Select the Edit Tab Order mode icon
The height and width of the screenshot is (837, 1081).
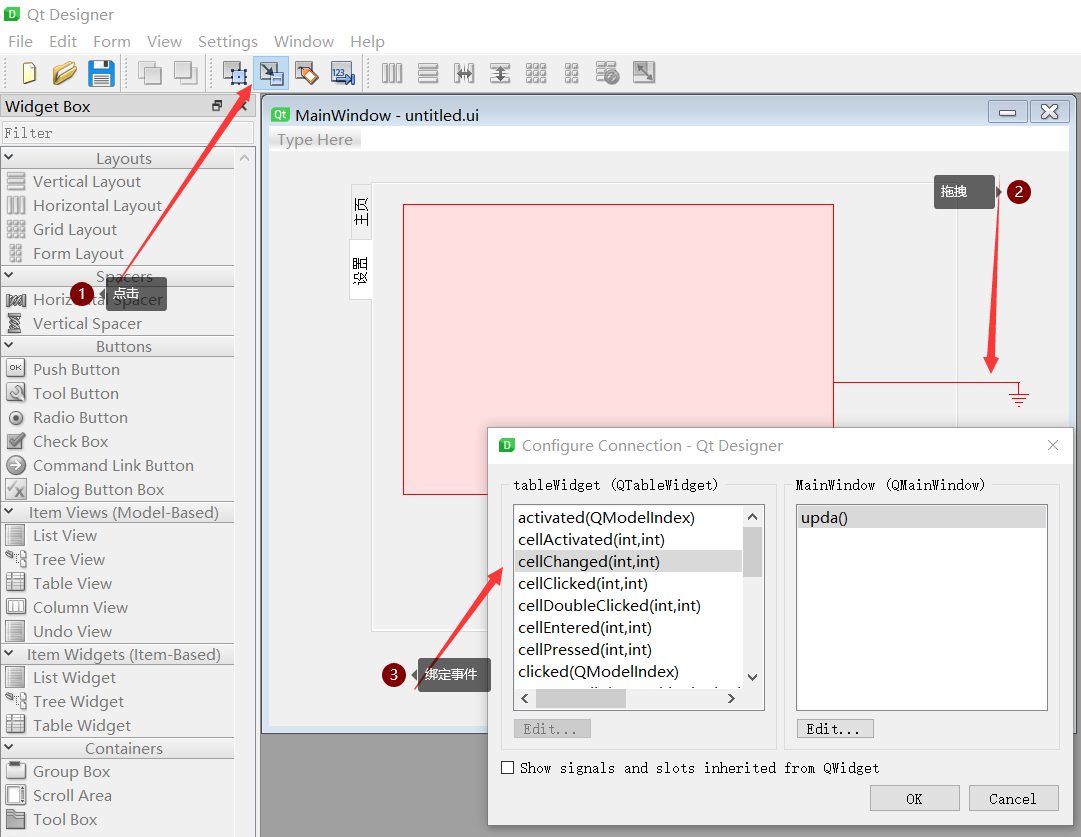click(343, 73)
